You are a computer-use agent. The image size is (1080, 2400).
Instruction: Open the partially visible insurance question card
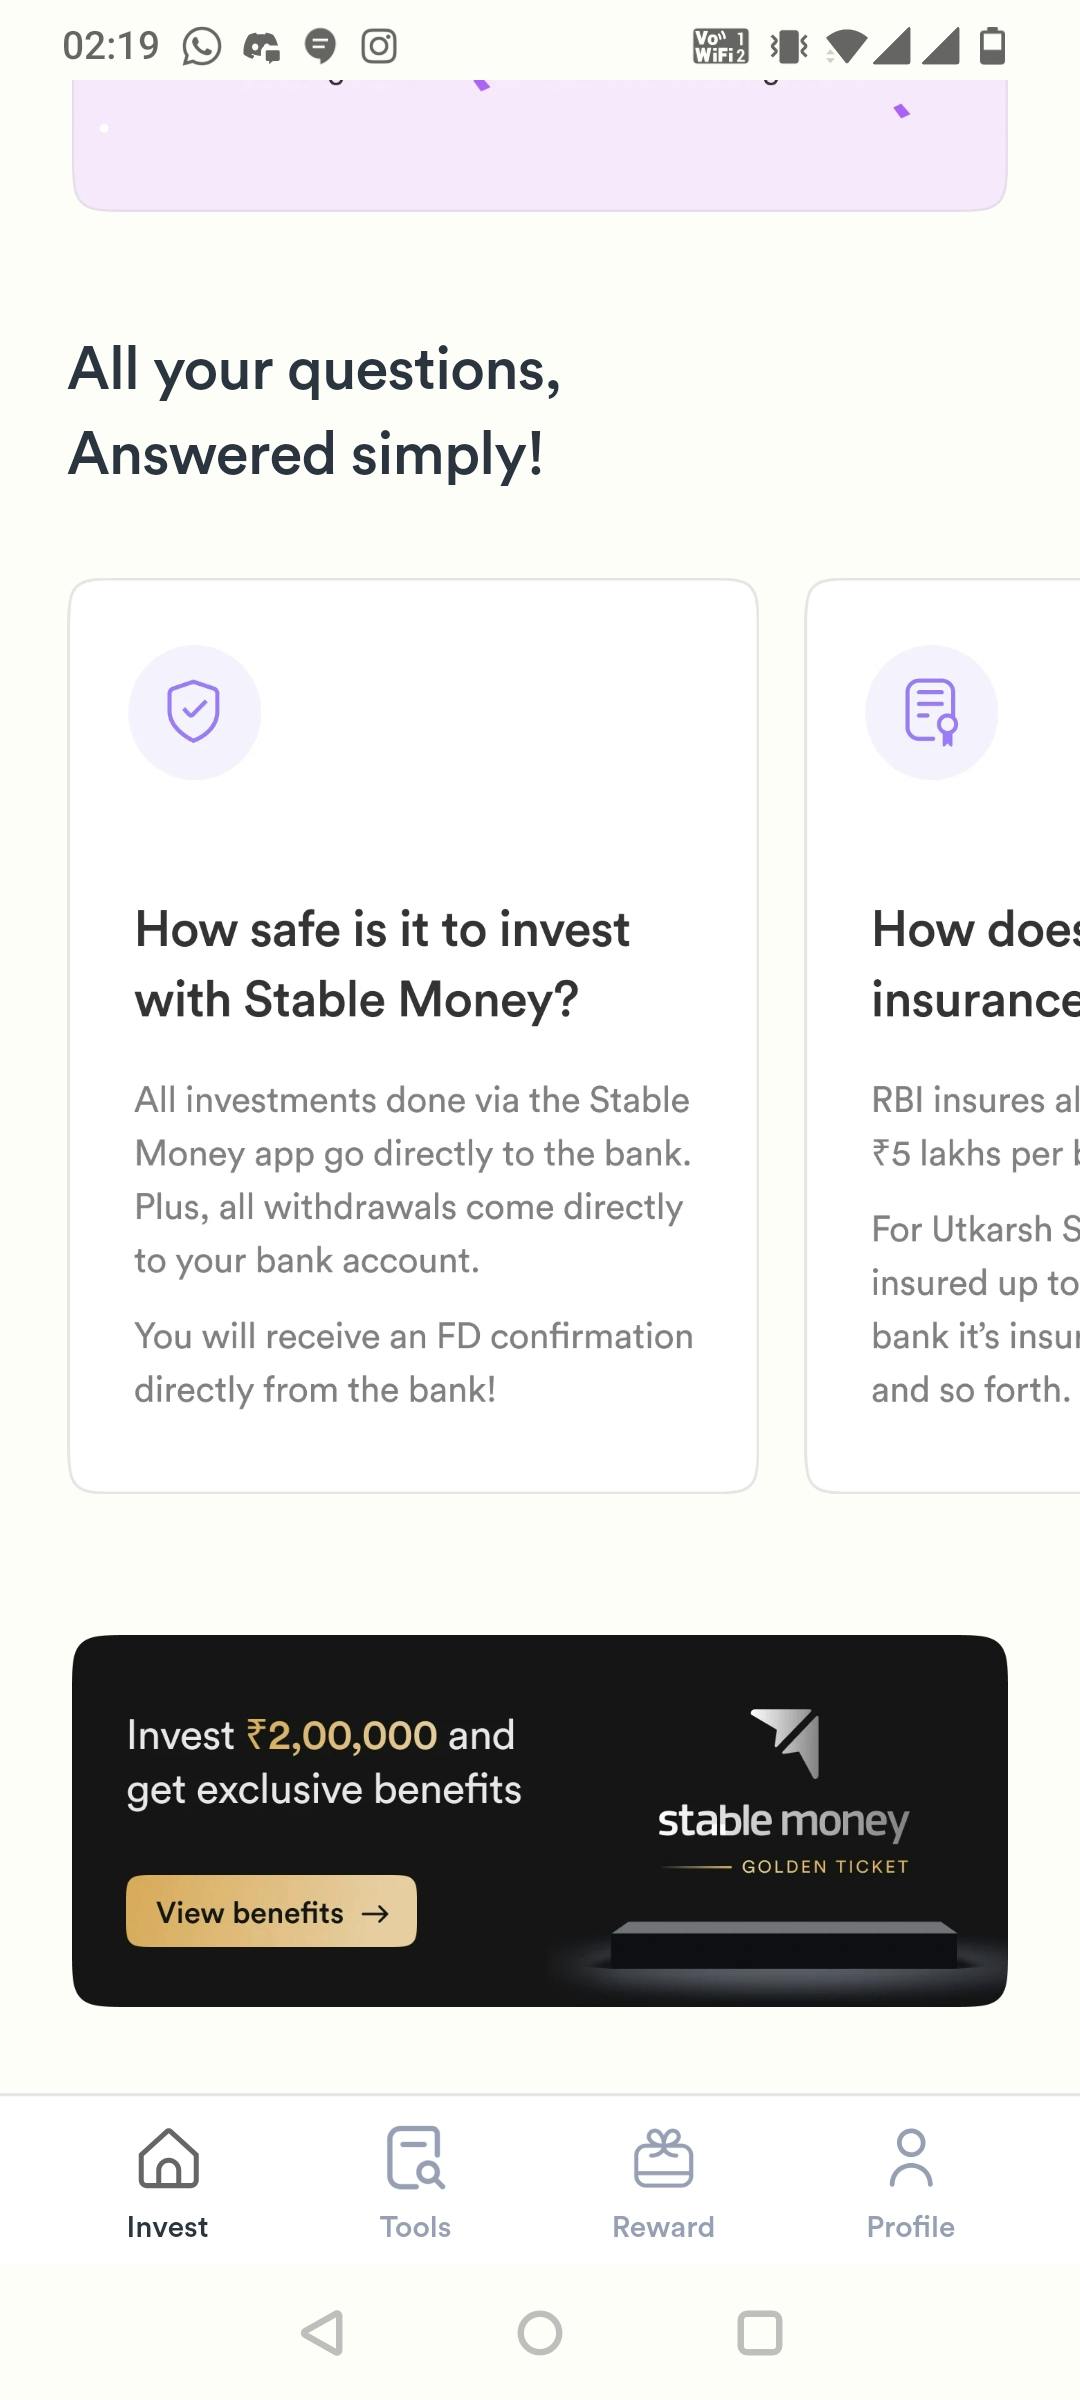click(945, 1035)
